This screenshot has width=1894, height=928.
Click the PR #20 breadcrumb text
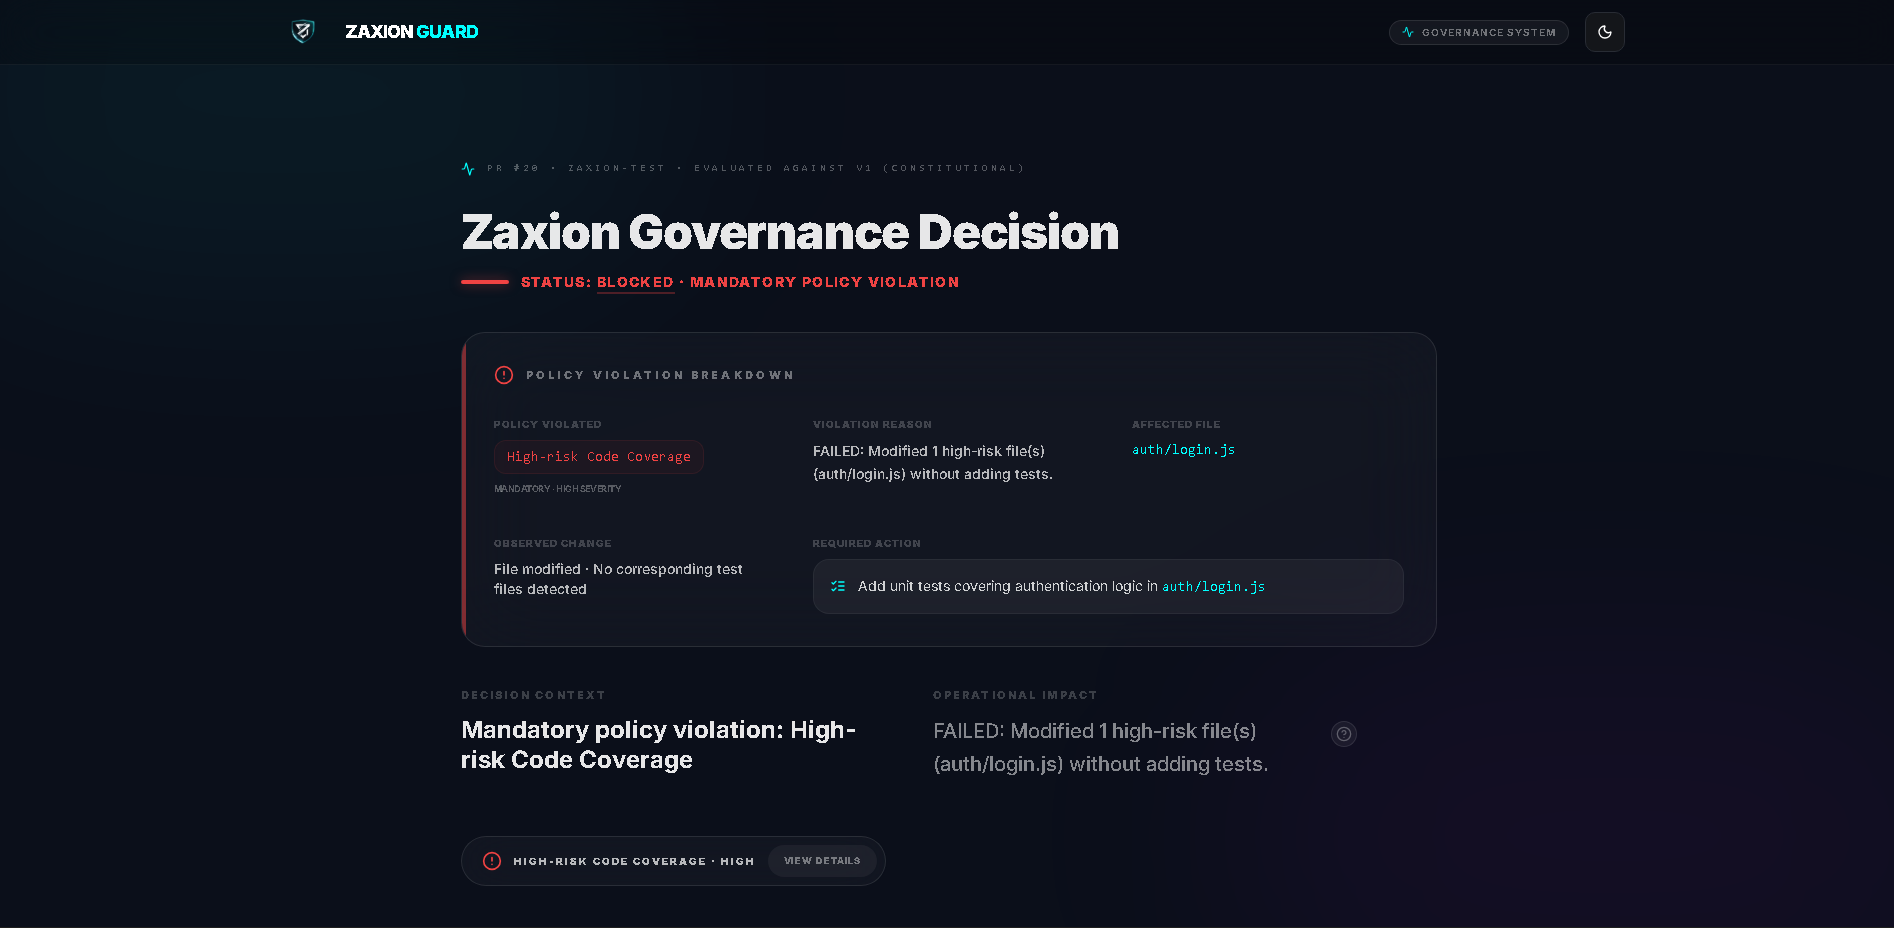tap(512, 168)
